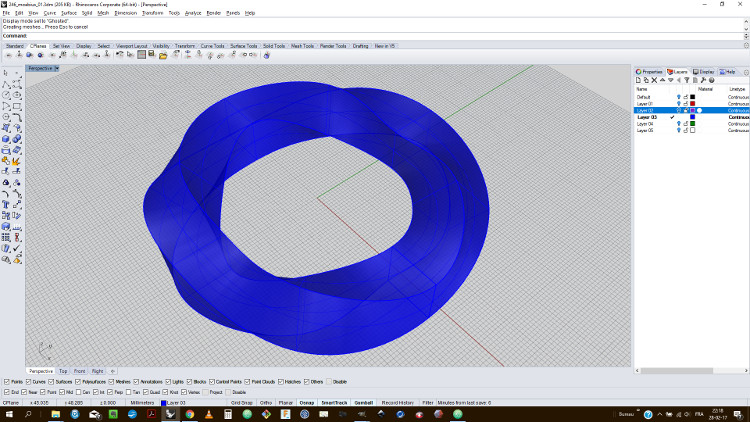Select the Layer 05 row in the layer list
Viewport: 750px width, 422px height.
click(x=692, y=131)
